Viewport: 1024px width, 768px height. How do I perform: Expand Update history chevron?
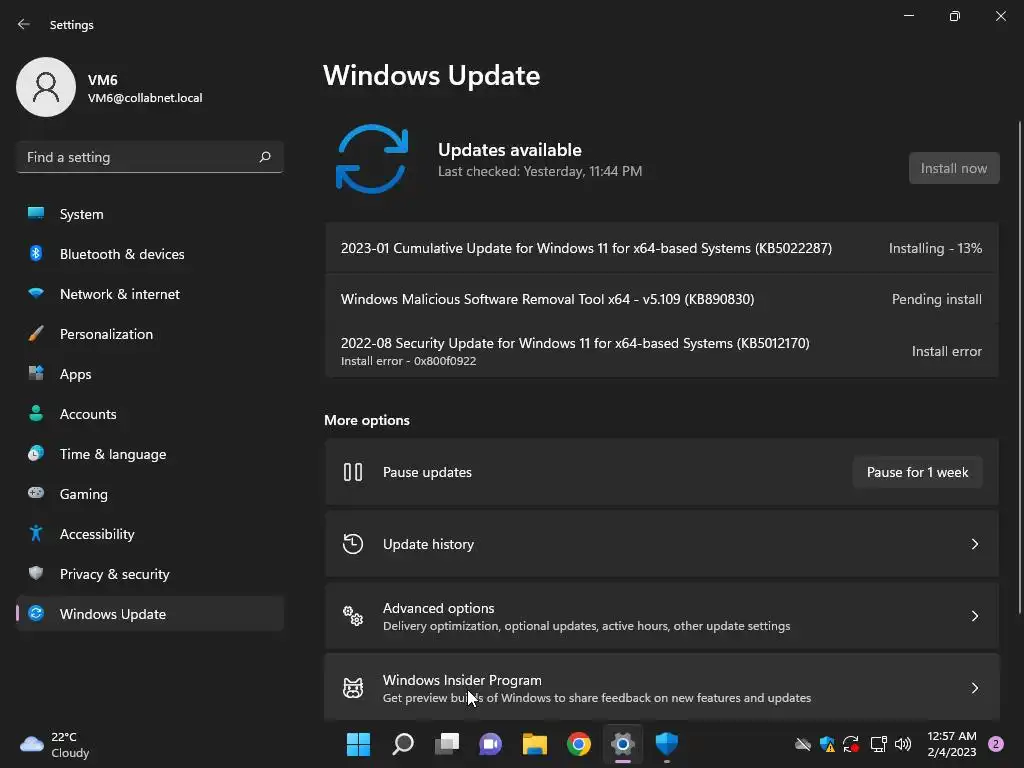click(x=974, y=544)
